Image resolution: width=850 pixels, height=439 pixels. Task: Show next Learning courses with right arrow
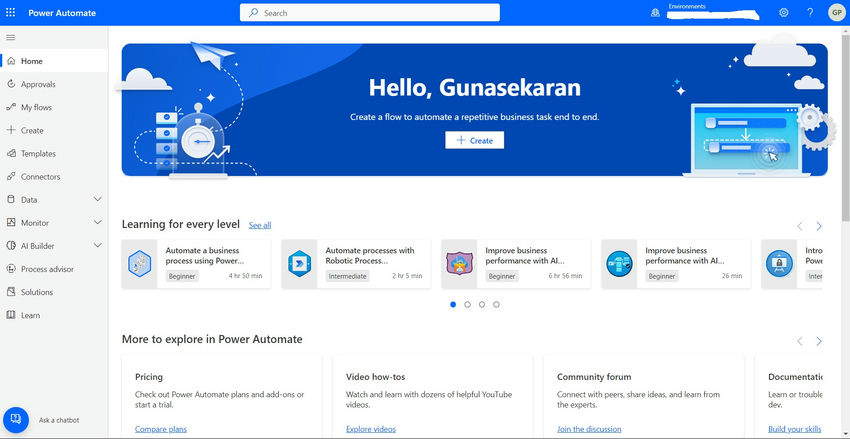point(819,226)
